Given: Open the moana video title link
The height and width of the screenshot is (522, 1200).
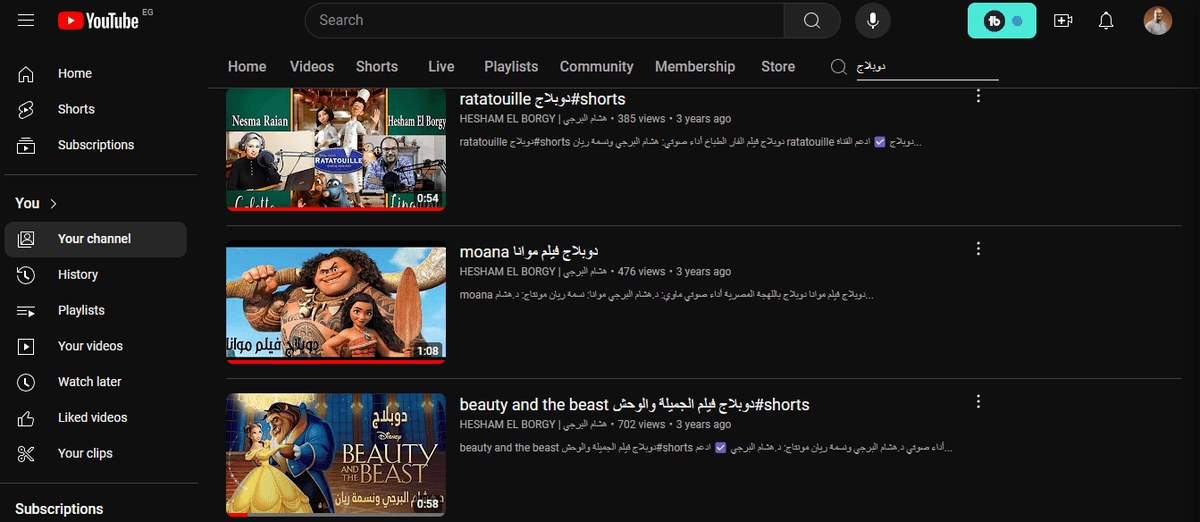Looking at the screenshot, I should click(528, 250).
